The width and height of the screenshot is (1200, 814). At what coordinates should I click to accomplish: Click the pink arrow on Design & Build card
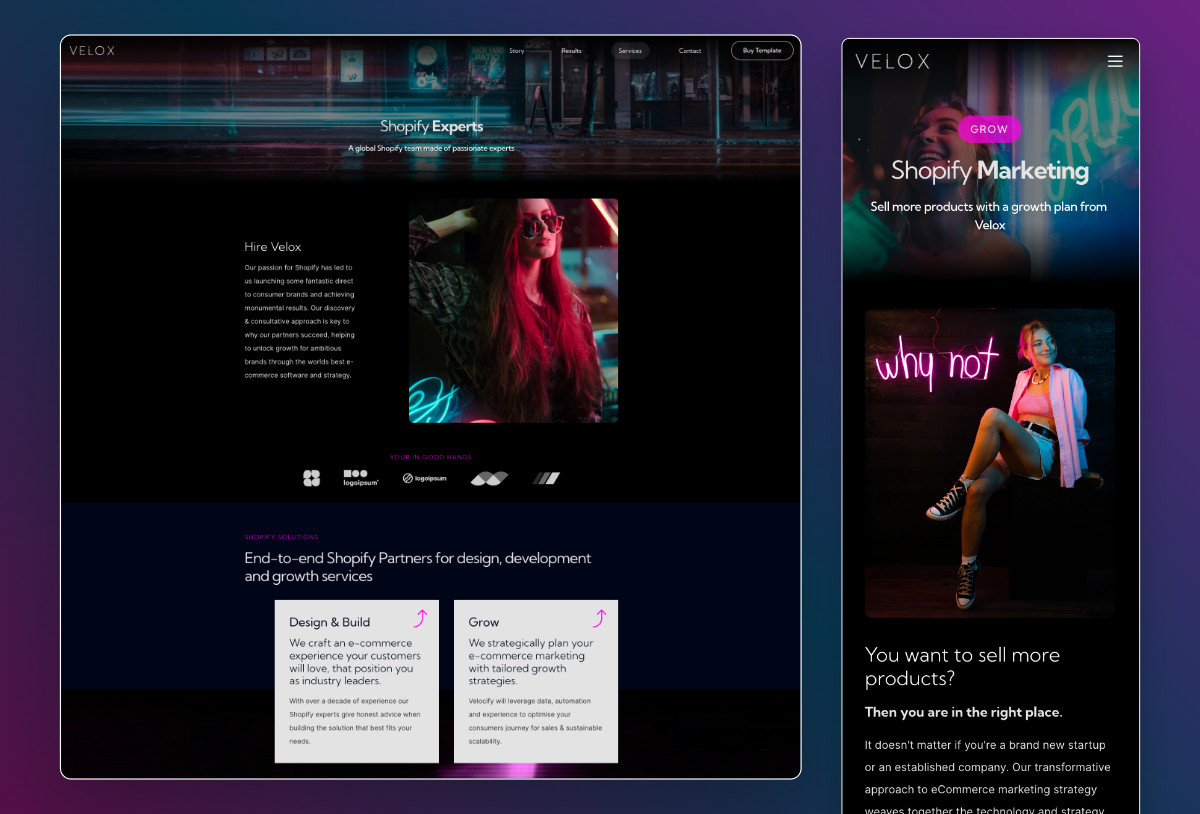(421, 618)
